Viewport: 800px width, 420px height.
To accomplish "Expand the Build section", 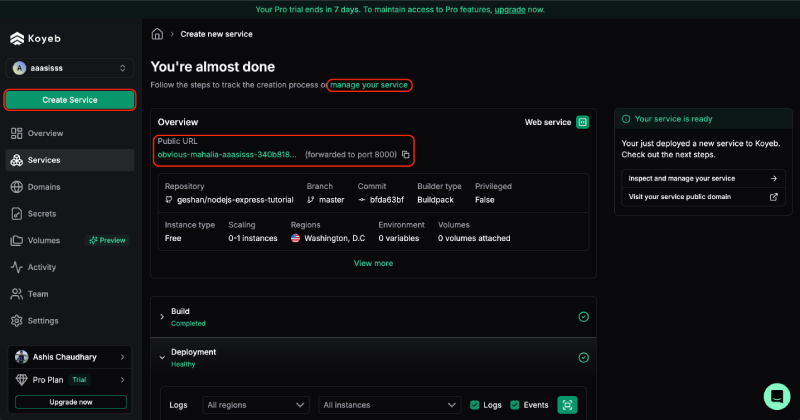I will click(162, 317).
